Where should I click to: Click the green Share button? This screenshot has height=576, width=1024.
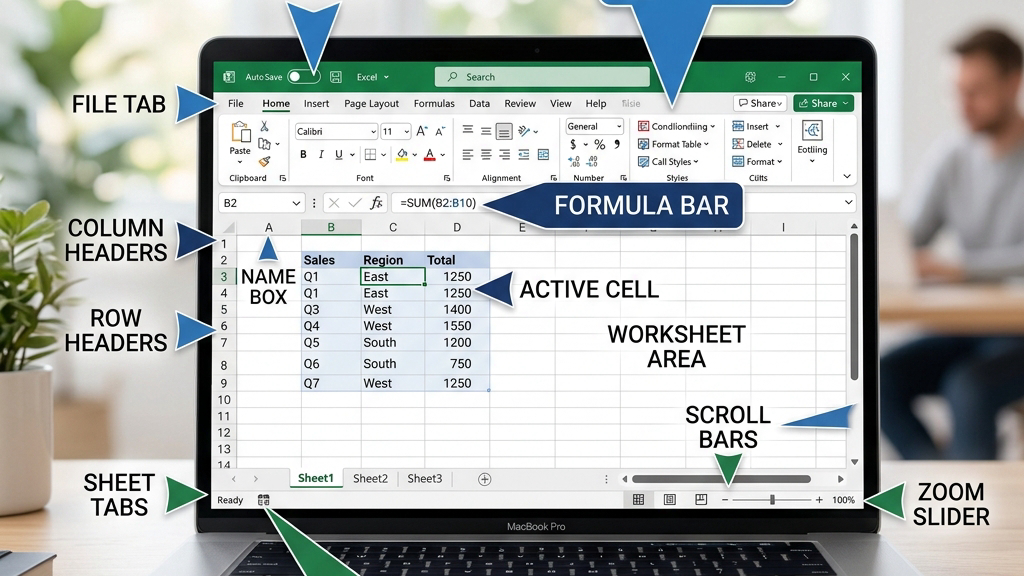[x=824, y=103]
